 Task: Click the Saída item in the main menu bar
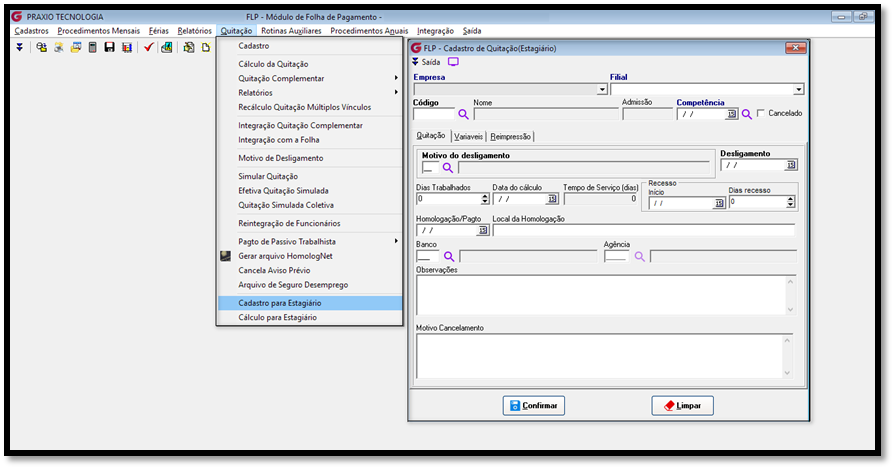[472, 31]
